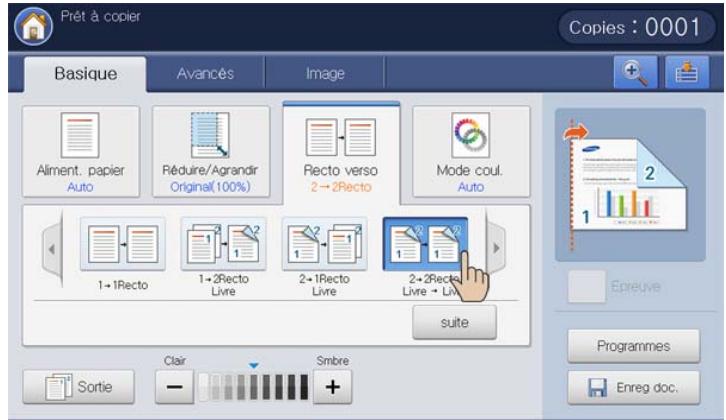The height and width of the screenshot is (420, 726).
Task: Click the Copies counter field
Action: point(634,27)
